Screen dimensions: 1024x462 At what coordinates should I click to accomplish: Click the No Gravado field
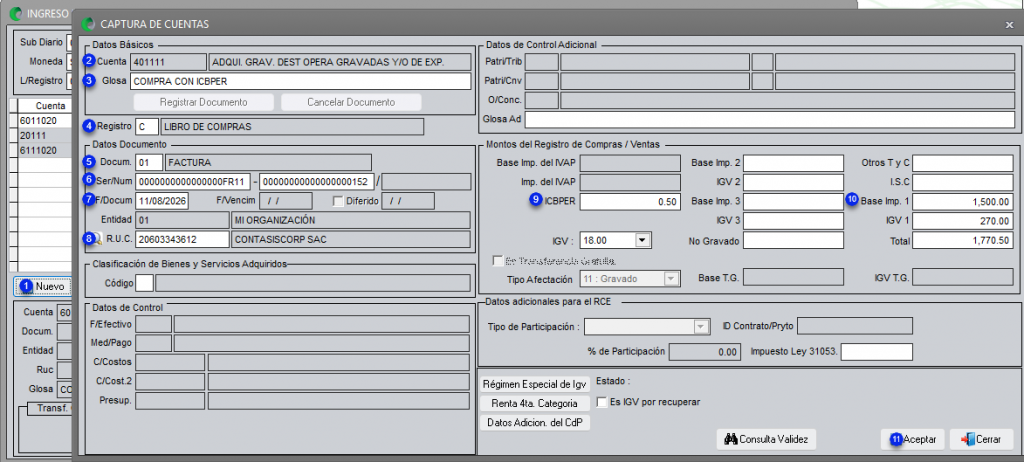tap(793, 240)
